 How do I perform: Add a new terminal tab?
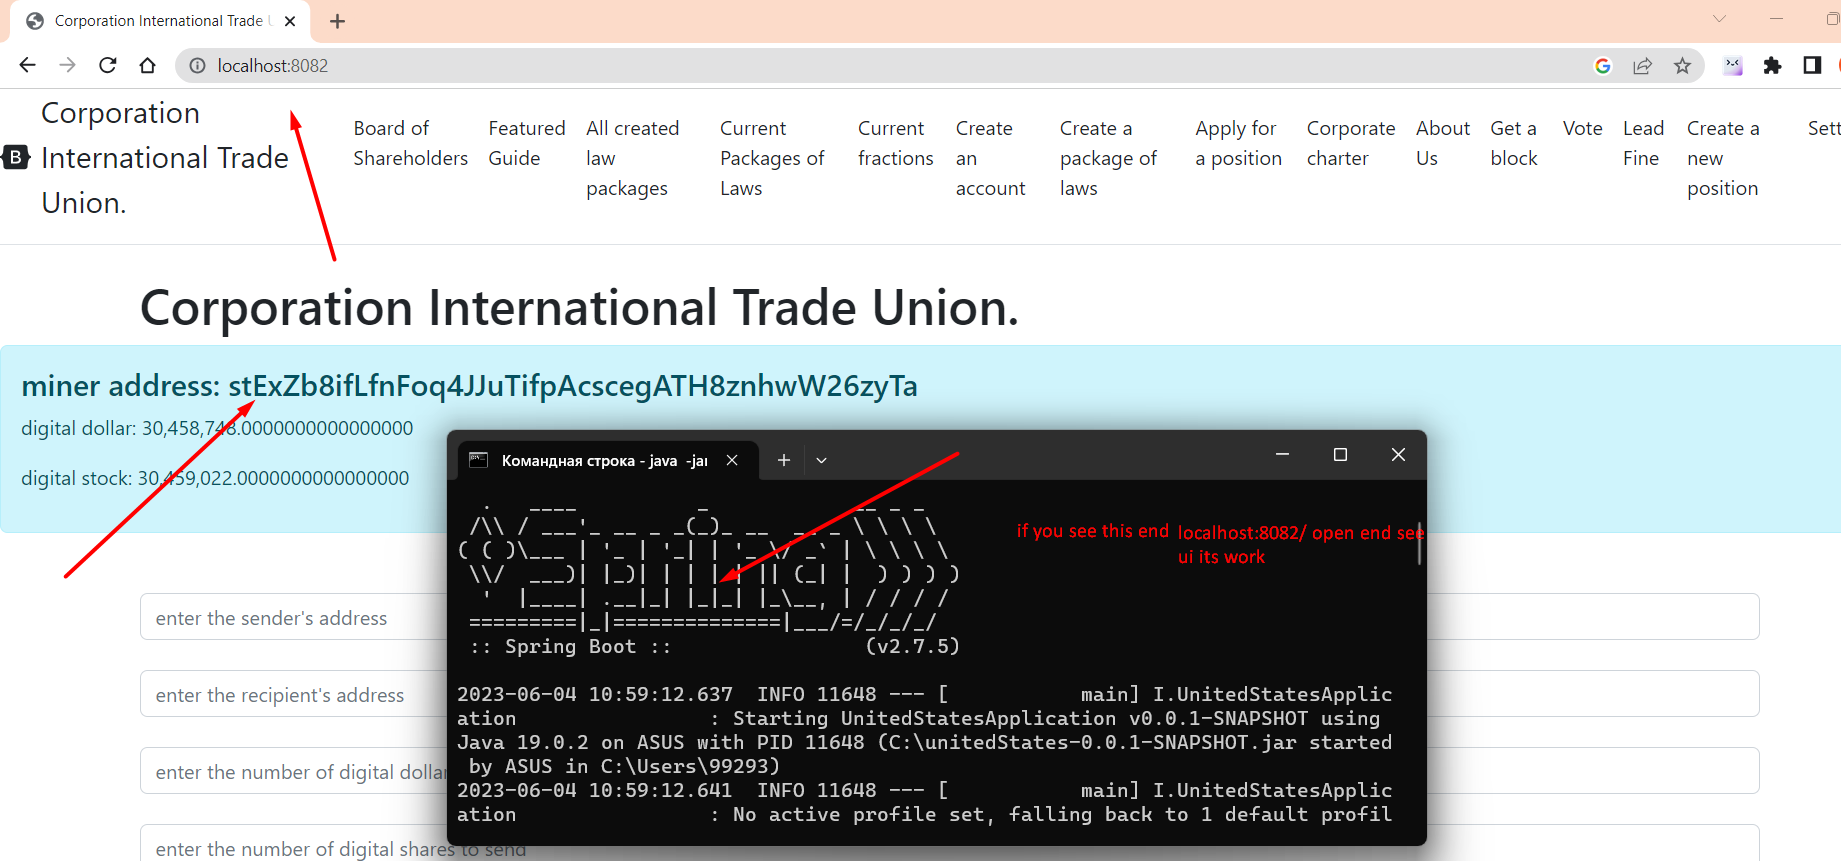pyautogui.click(x=784, y=460)
